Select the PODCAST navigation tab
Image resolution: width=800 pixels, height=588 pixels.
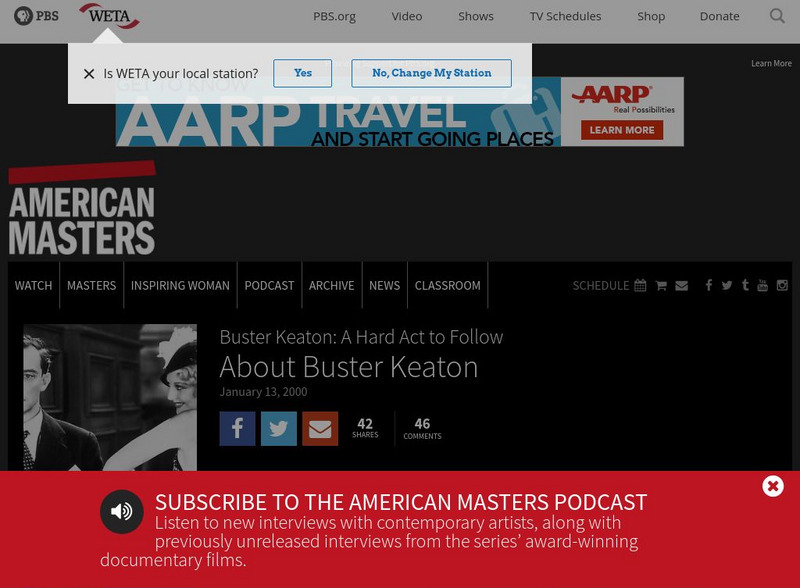click(269, 285)
